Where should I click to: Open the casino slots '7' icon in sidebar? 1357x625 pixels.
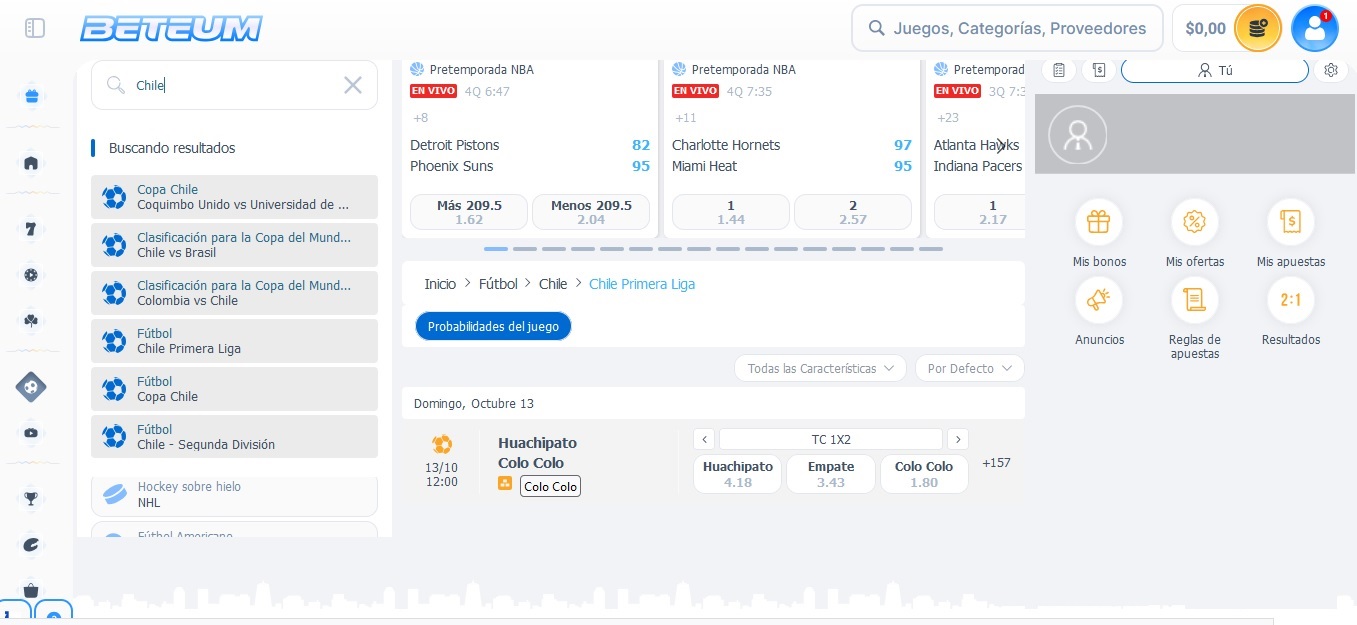pos(31,229)
